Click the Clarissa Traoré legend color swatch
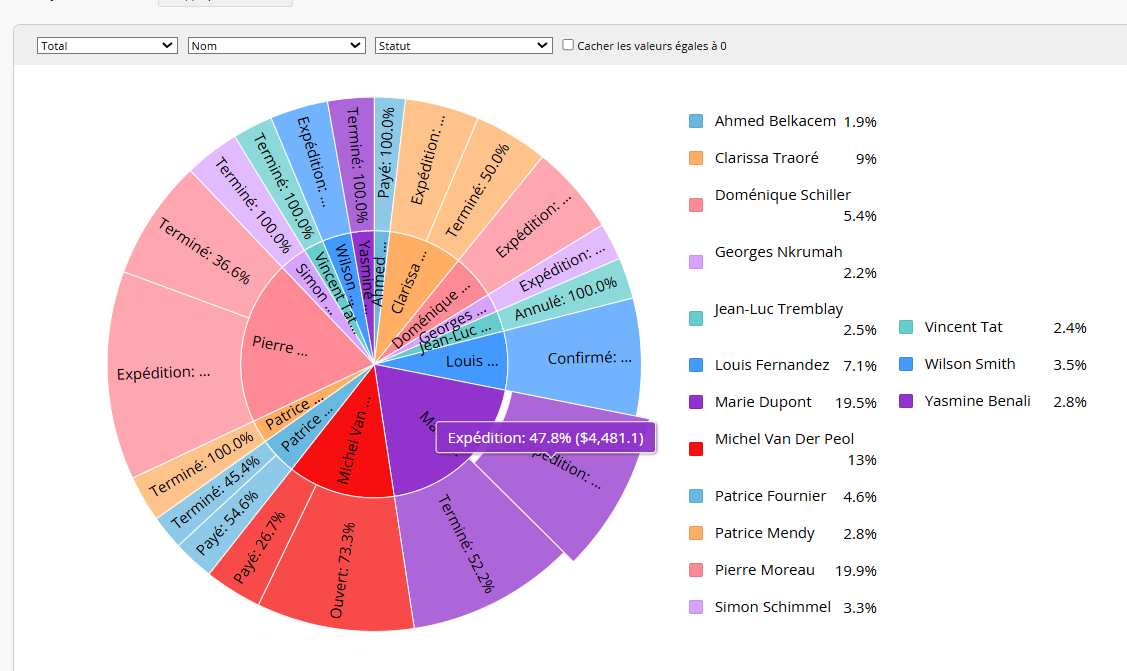The image size is (1127, 671). pos(696,158)
